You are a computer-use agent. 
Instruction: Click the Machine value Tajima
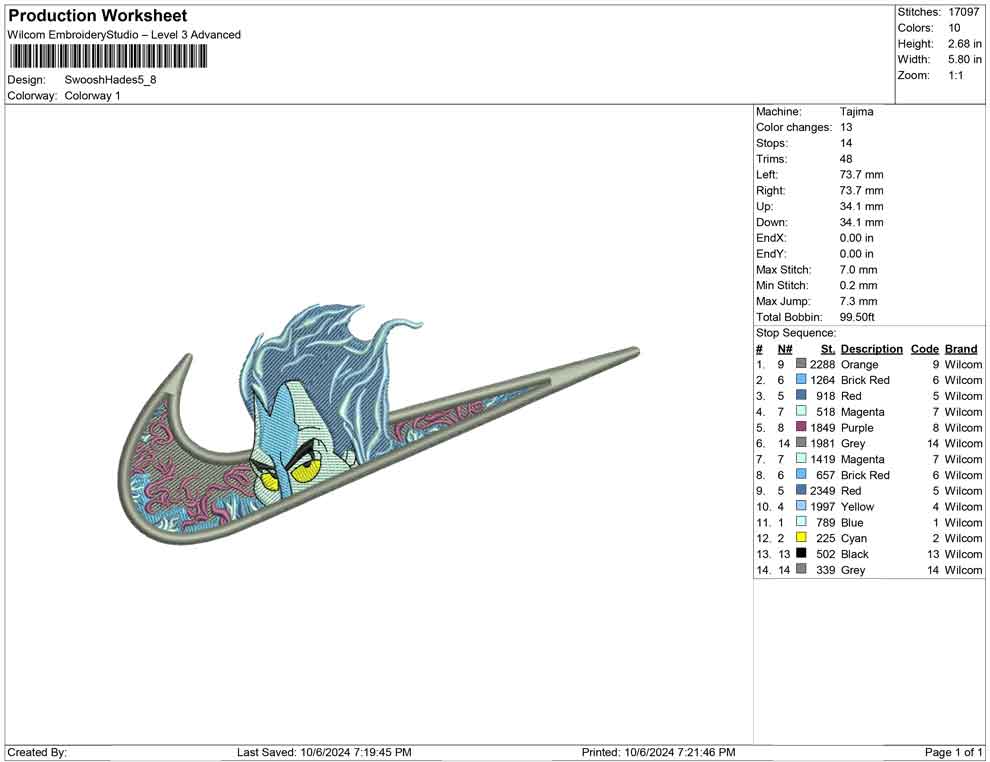856,111
